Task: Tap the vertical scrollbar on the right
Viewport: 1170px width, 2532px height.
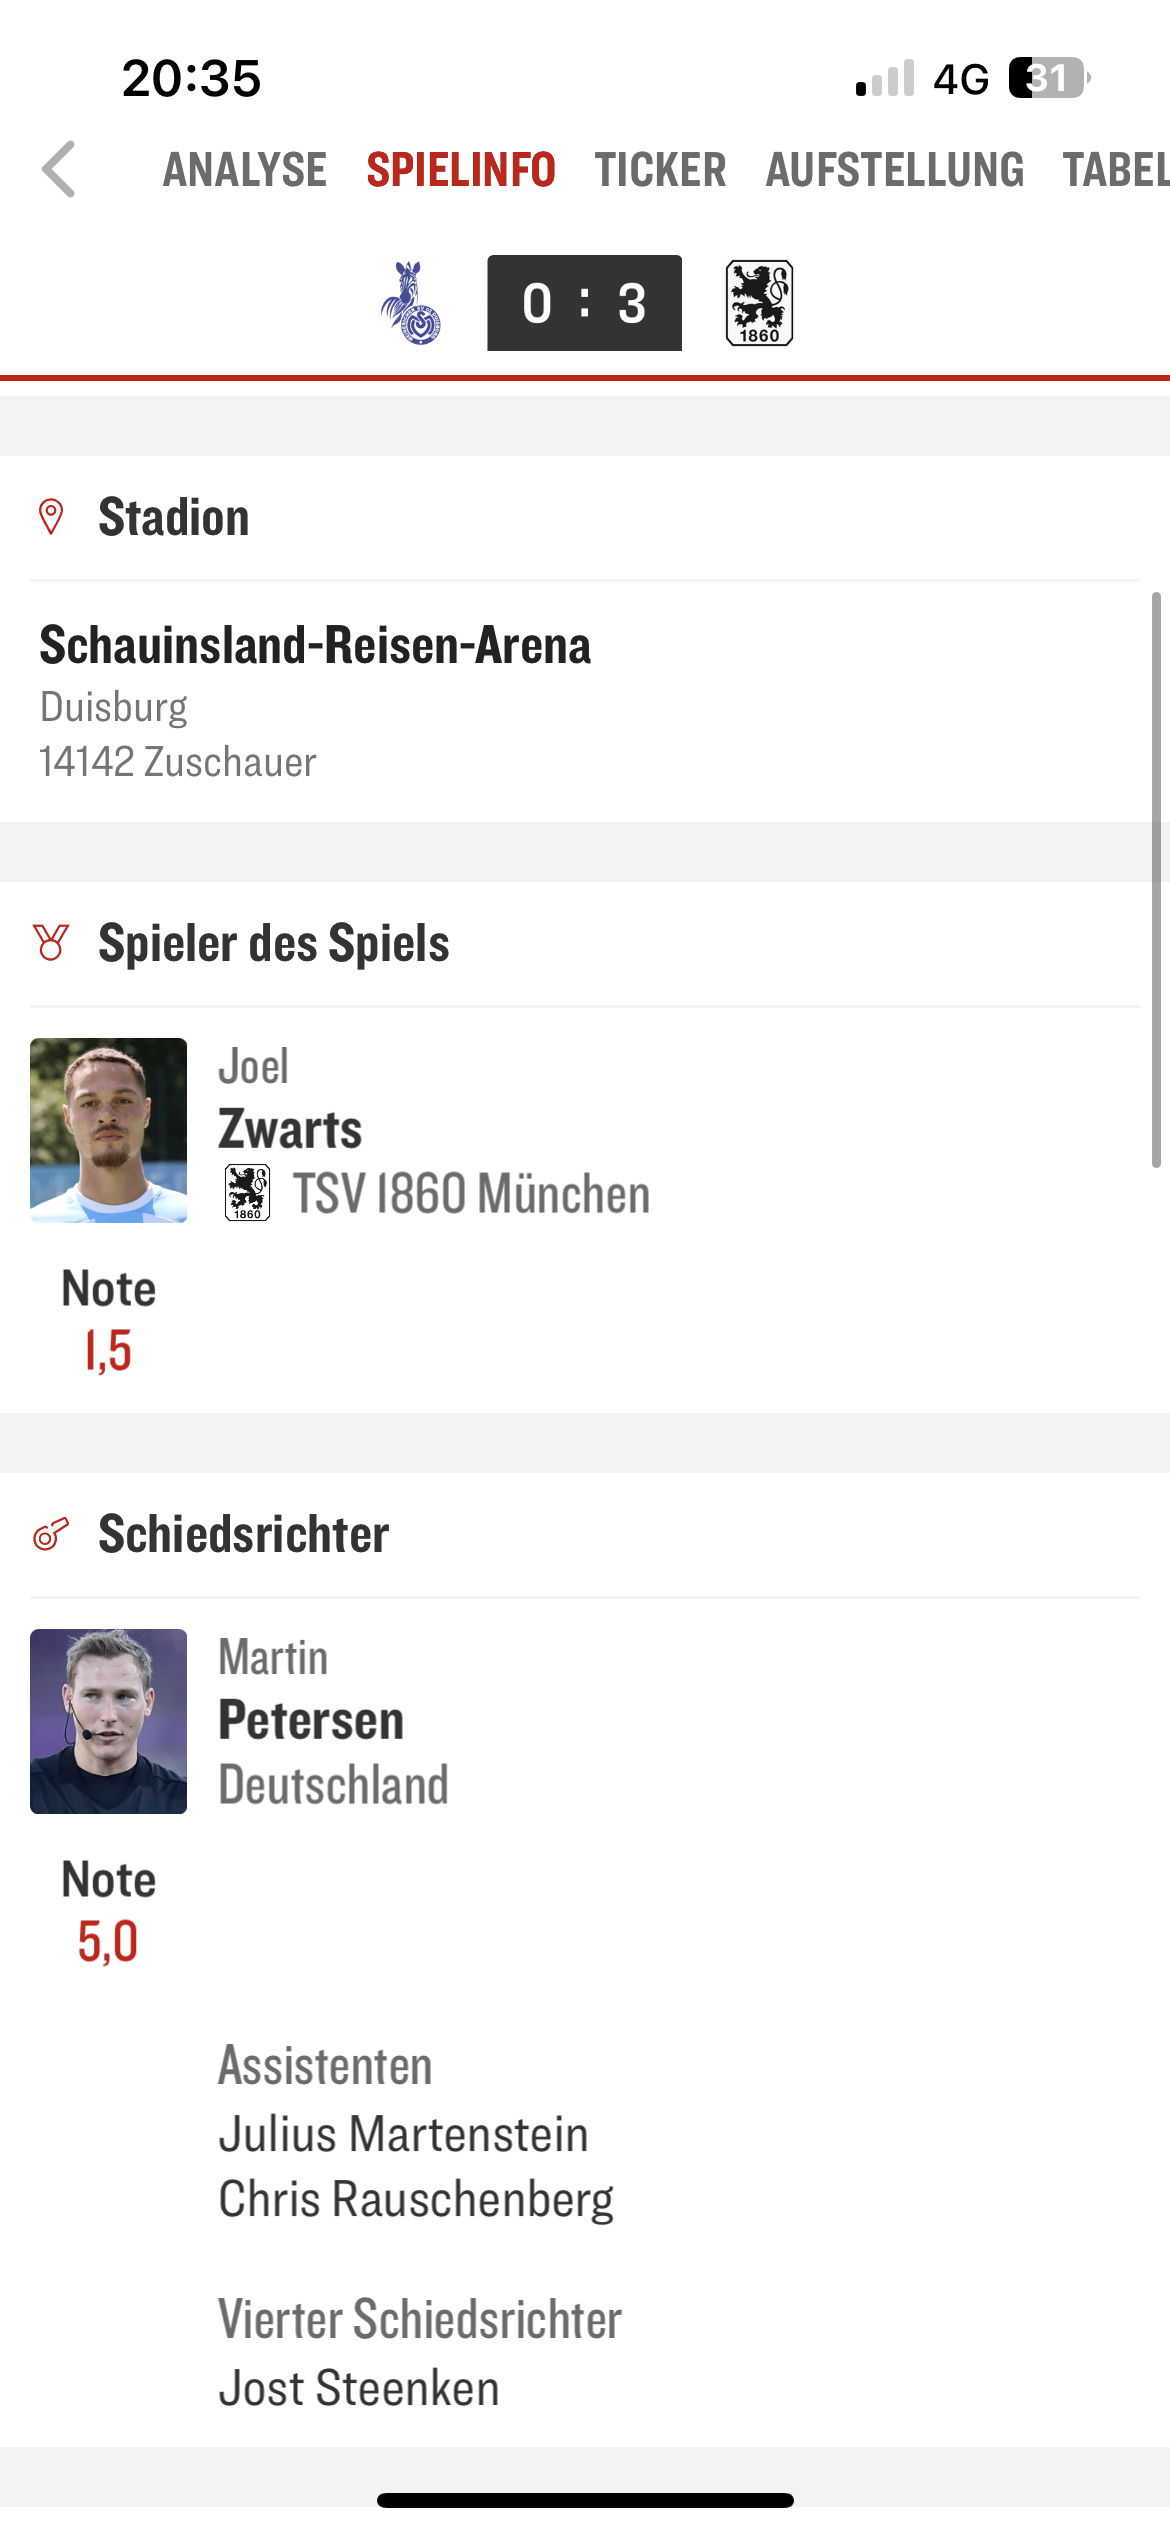Action: click(x=1156, y=880)
